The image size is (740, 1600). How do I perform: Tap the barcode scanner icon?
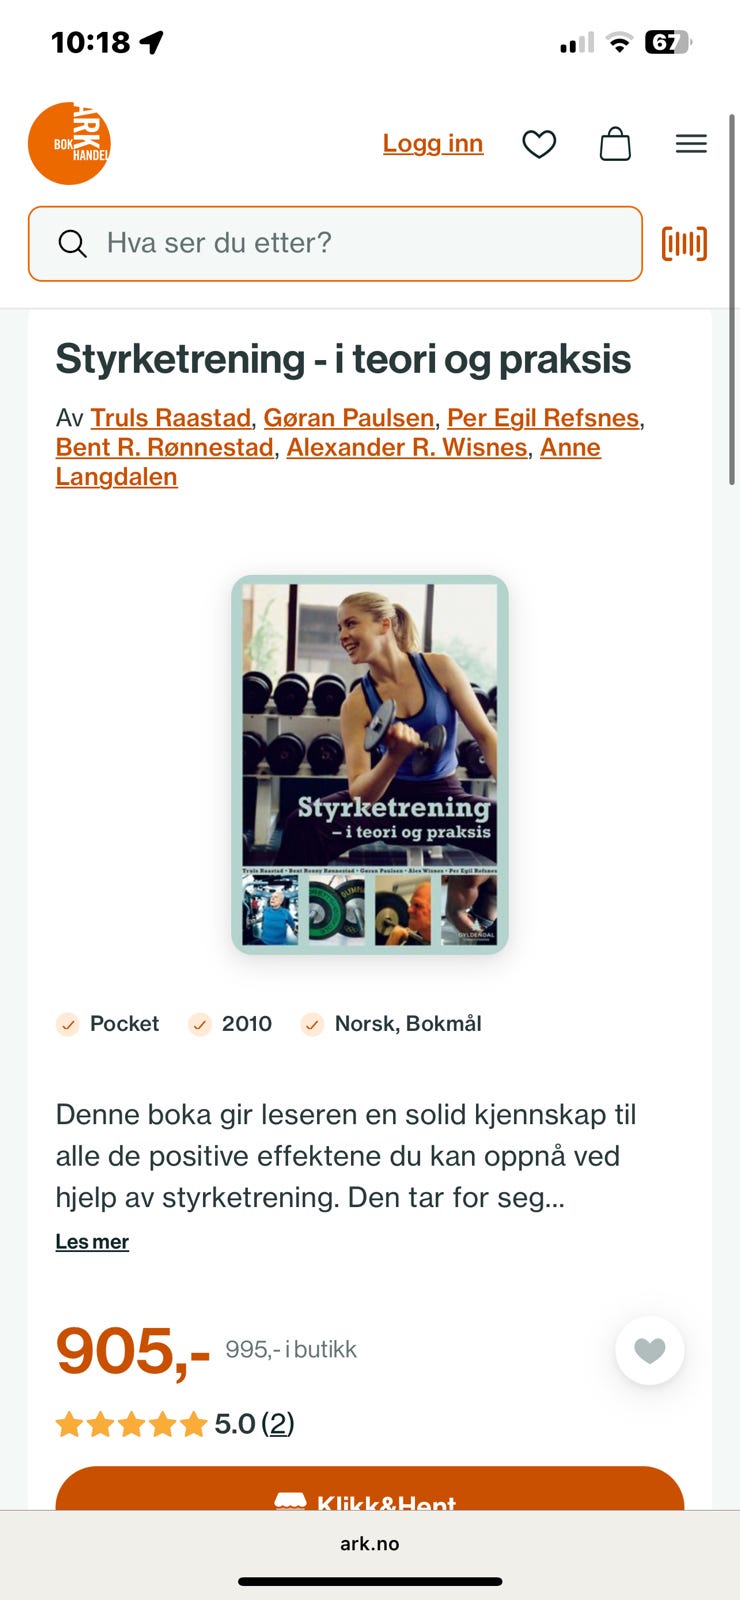pos(685,243)
